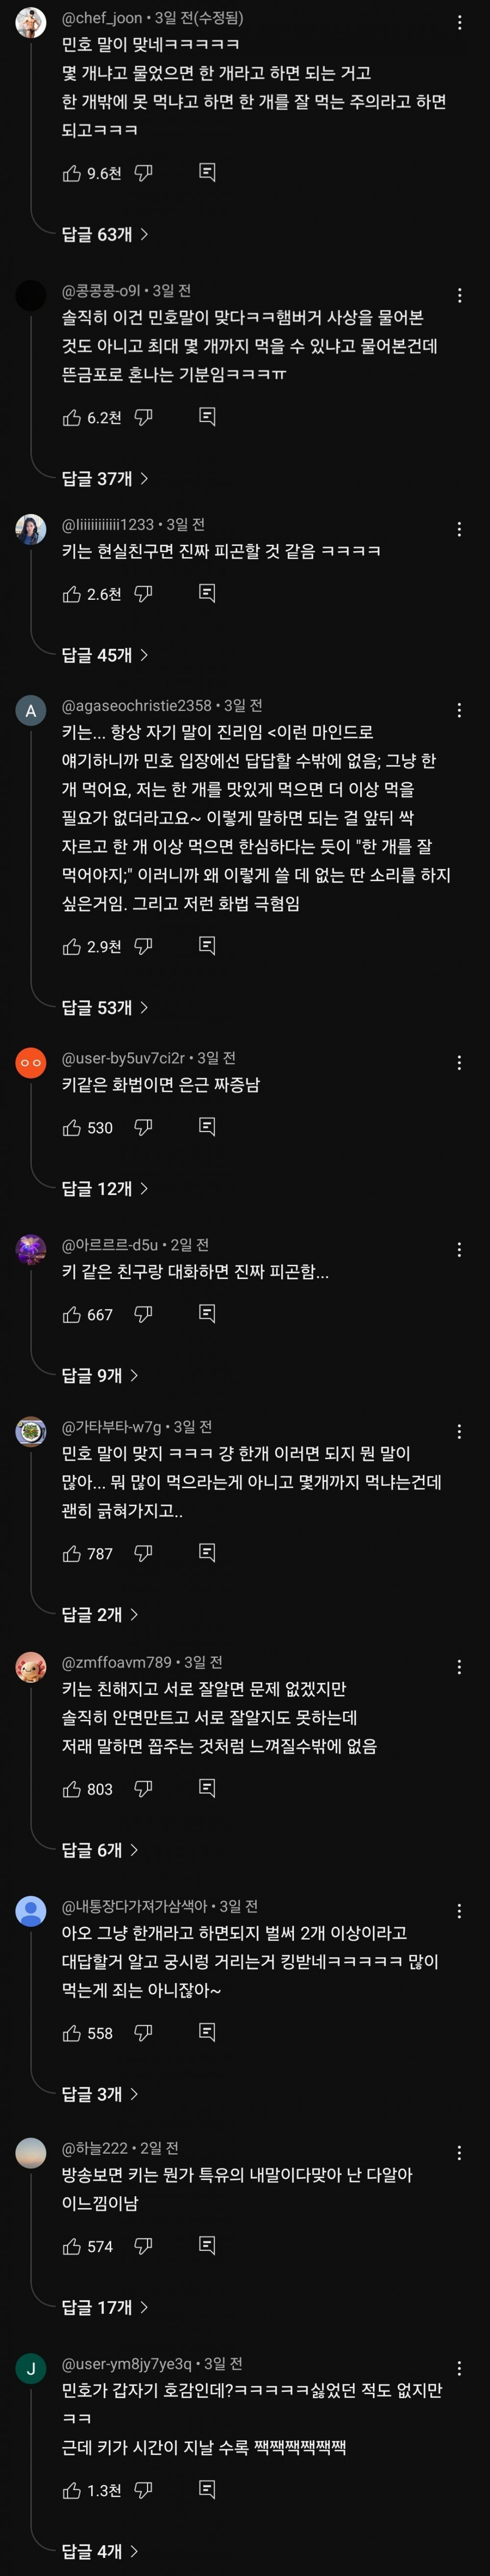
Task: Visit @zmffoavm789's channel via username link
Action: pyautogui.click(x=116, y=1662)
